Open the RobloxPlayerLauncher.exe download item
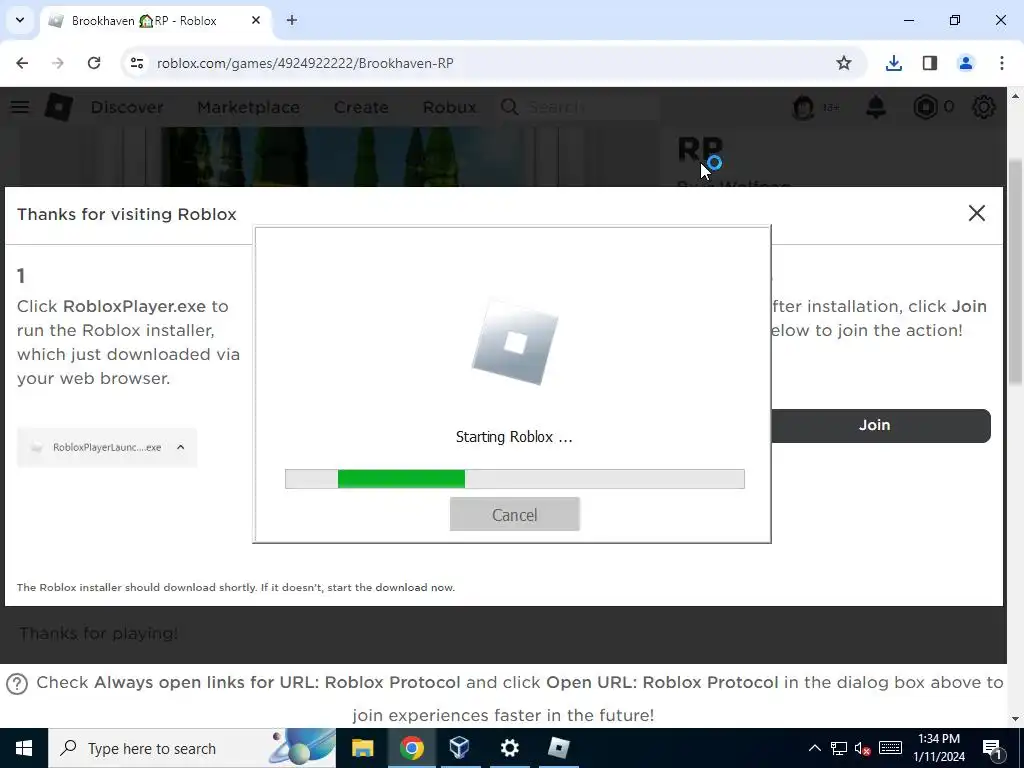 [107, 447]
